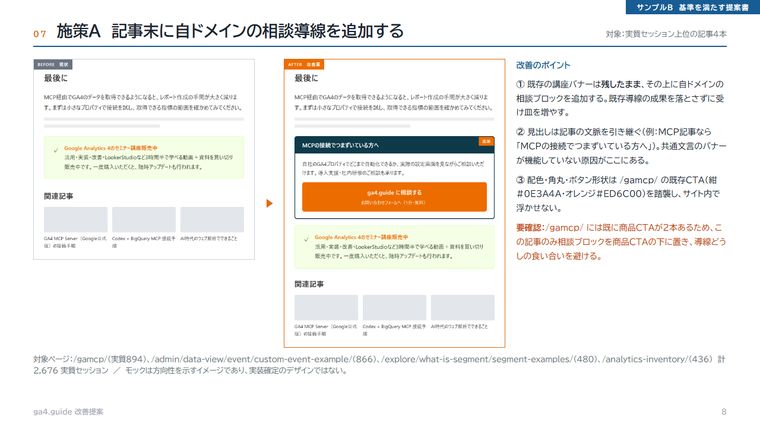
Task: Click the '改善のポイント' heading
Action: tap(543, 65)
